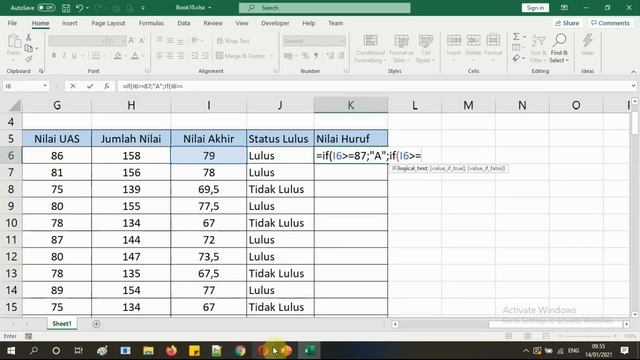Click Merge & Center button
Screen dimensions: 640x360
(x=241, y=56)
